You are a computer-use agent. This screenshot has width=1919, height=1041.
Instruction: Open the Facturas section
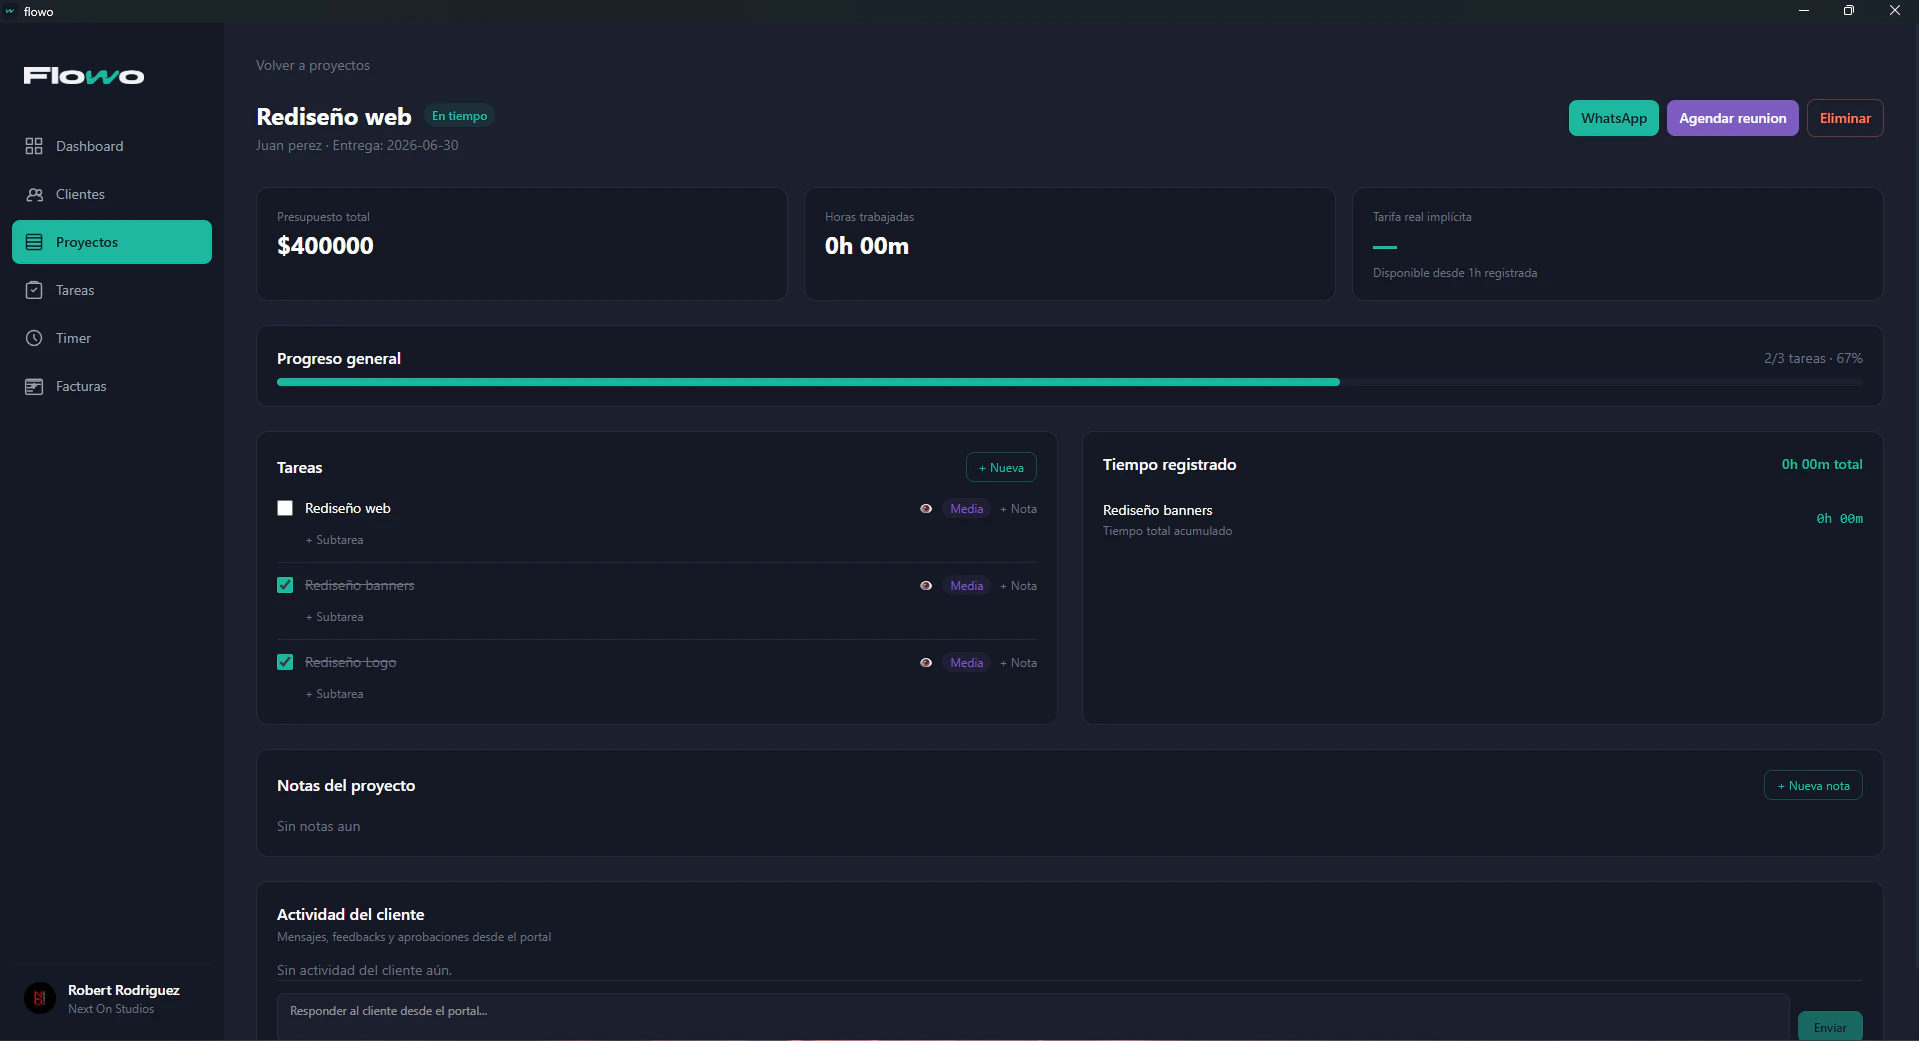click(x=112, y=386)
